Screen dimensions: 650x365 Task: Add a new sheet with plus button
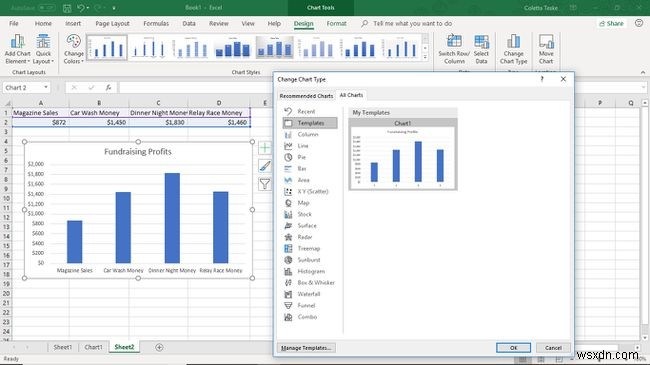pos(159,348)
